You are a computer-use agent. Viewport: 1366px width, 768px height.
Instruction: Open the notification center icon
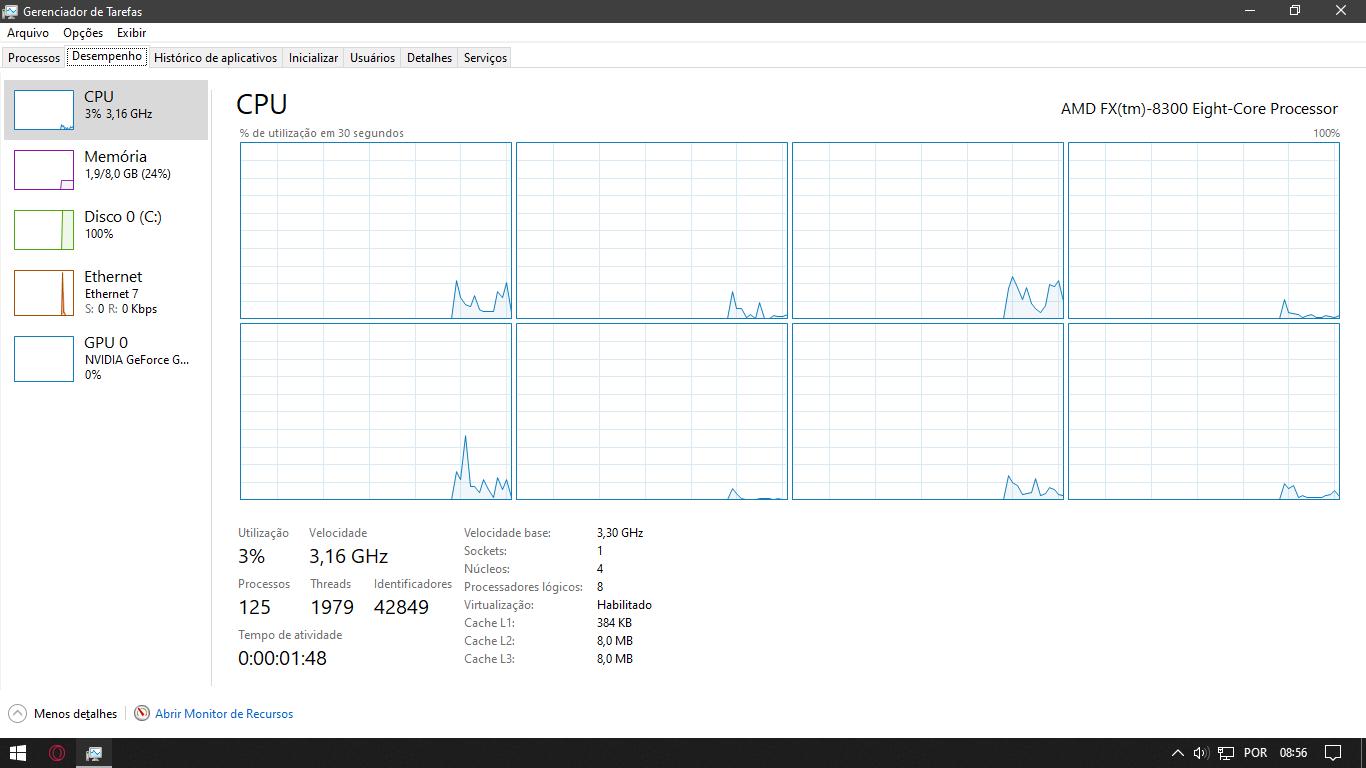(1333, 753)
